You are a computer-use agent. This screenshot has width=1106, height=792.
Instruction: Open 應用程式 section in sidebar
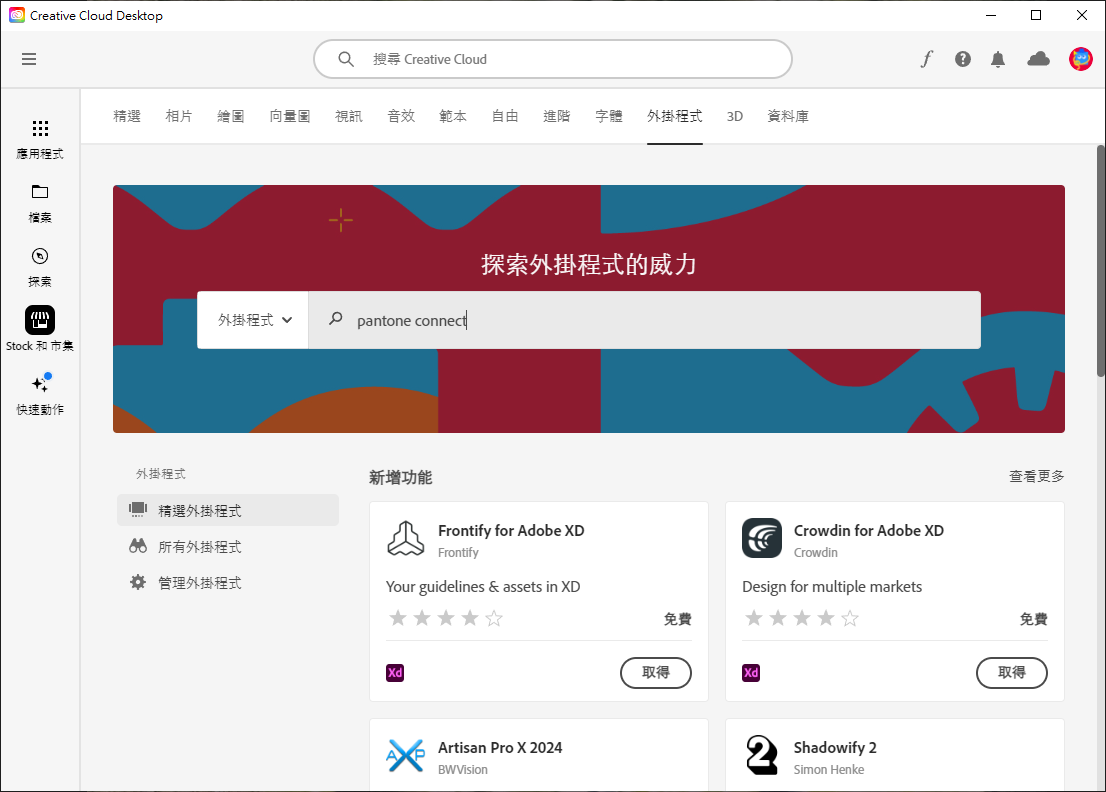point(40,138)
